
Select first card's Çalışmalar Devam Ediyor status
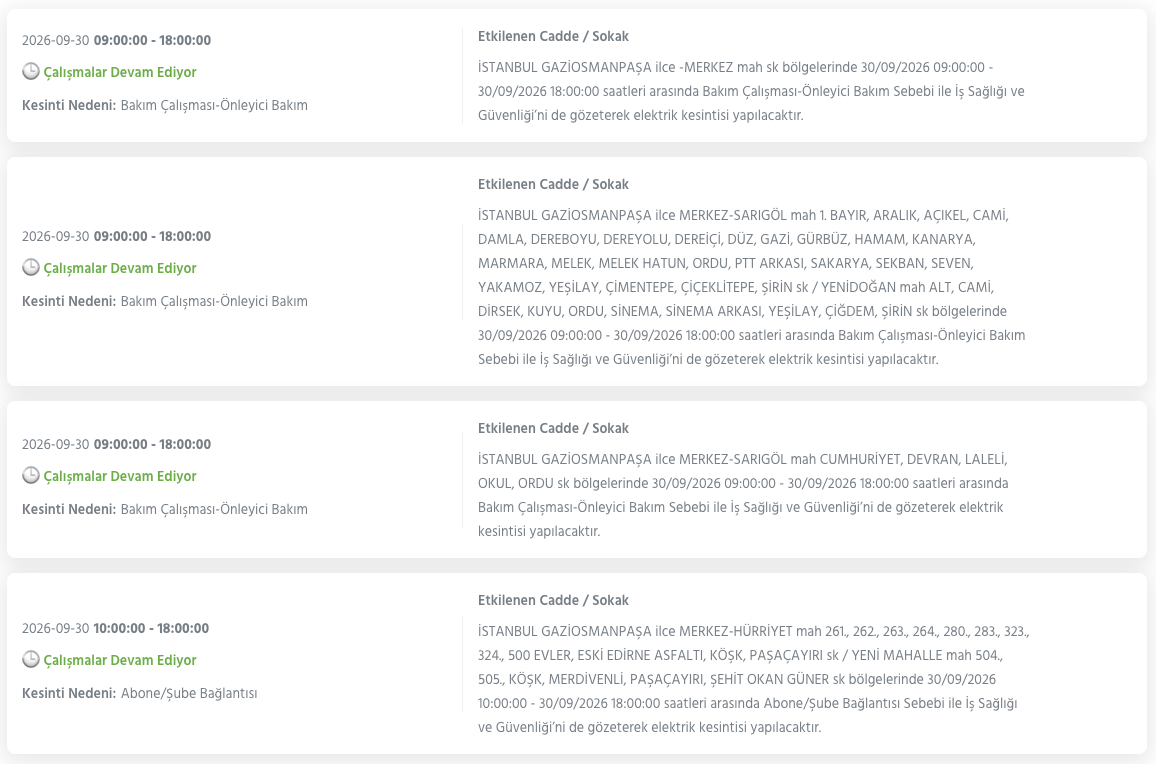(x=119, y=72)
